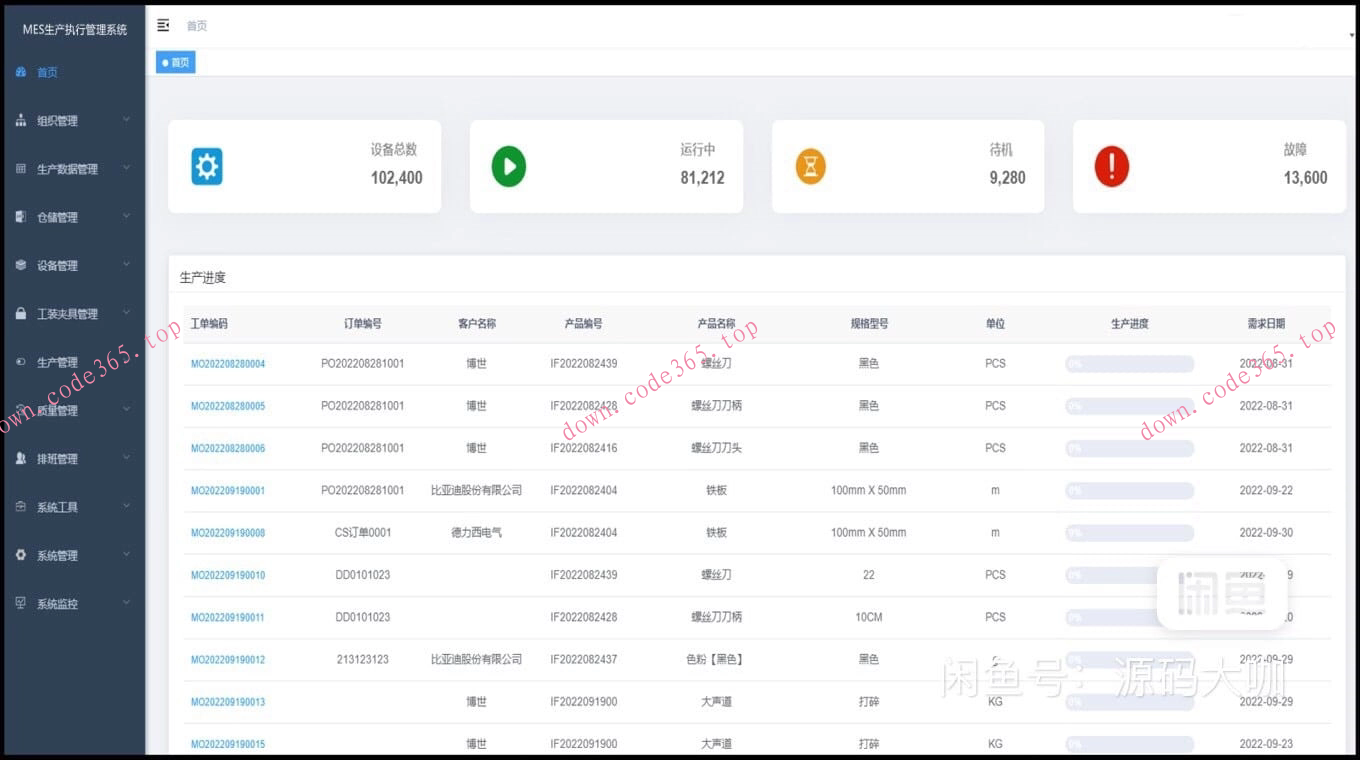Click the order number CS订单0001
1360x760 pixels.
pyautogui.click(x=363, y=533)
